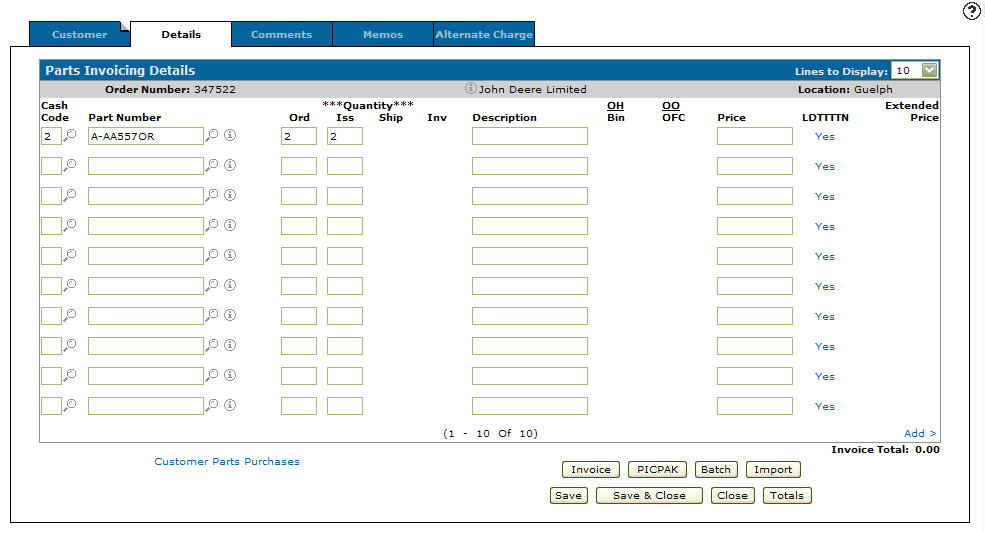This screenshot has height=533, width=985.
Task: Click the cash code search icon in last row
Action: tap(70, 406)
